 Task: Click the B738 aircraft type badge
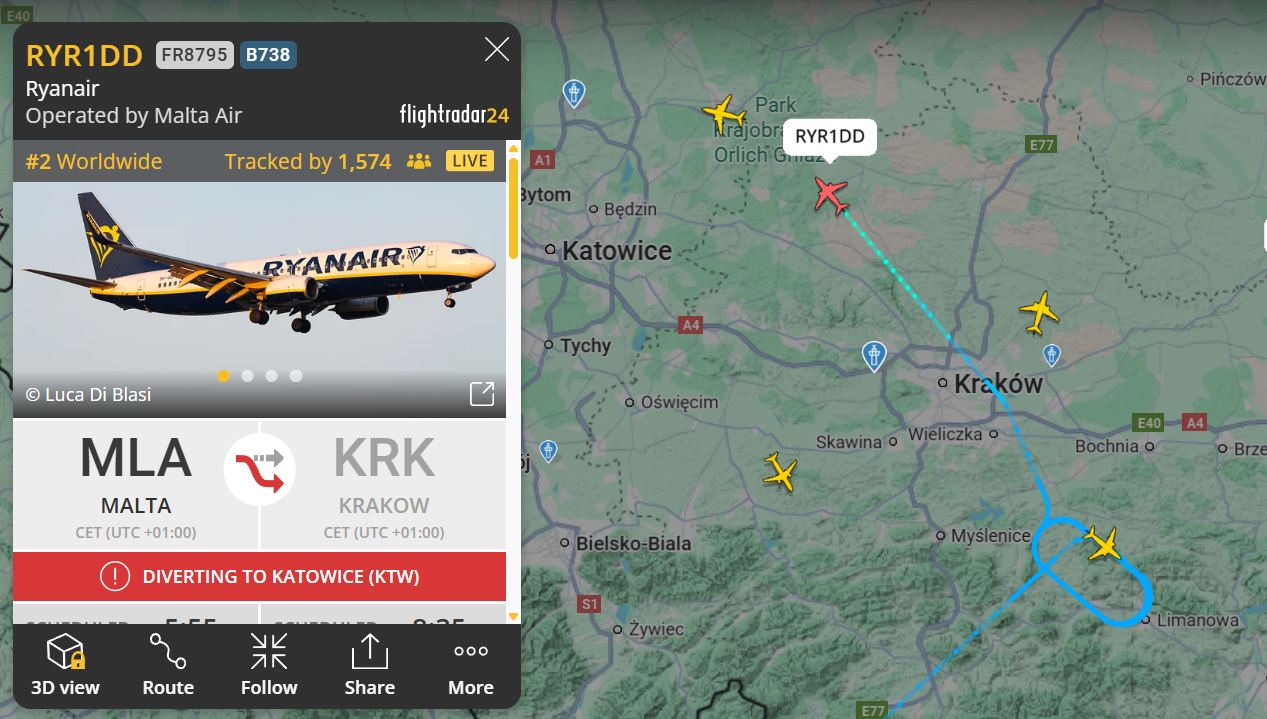[268, 55]
